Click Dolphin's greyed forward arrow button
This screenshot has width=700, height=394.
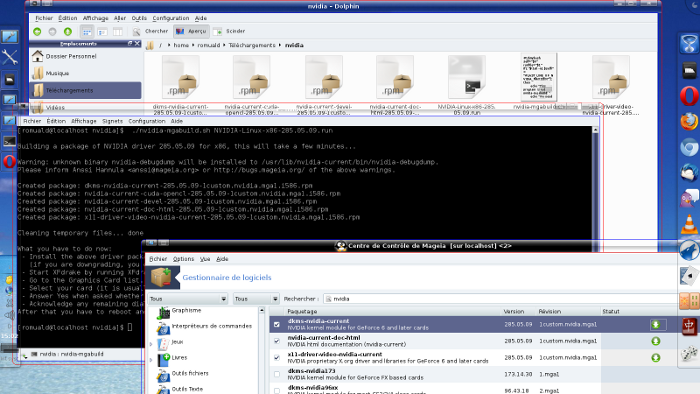point(53,31)
